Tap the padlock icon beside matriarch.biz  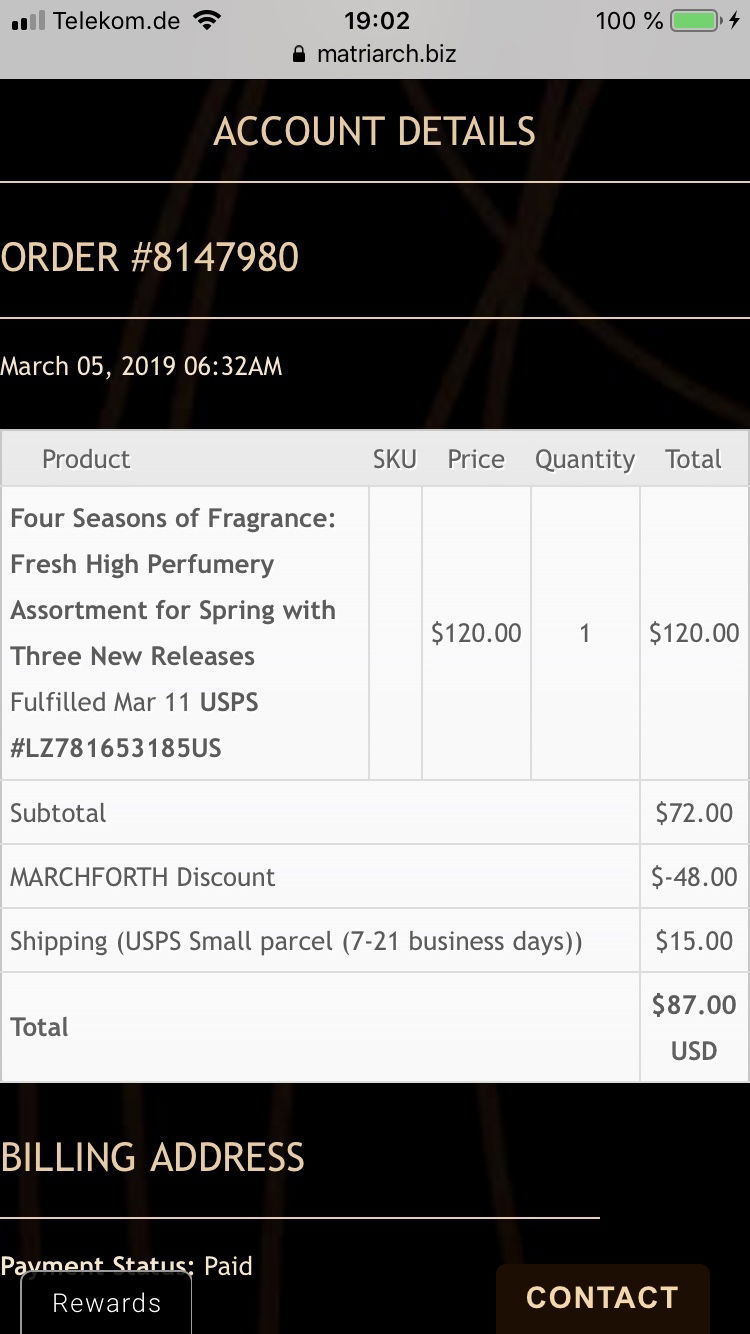(x=298, y=55)
